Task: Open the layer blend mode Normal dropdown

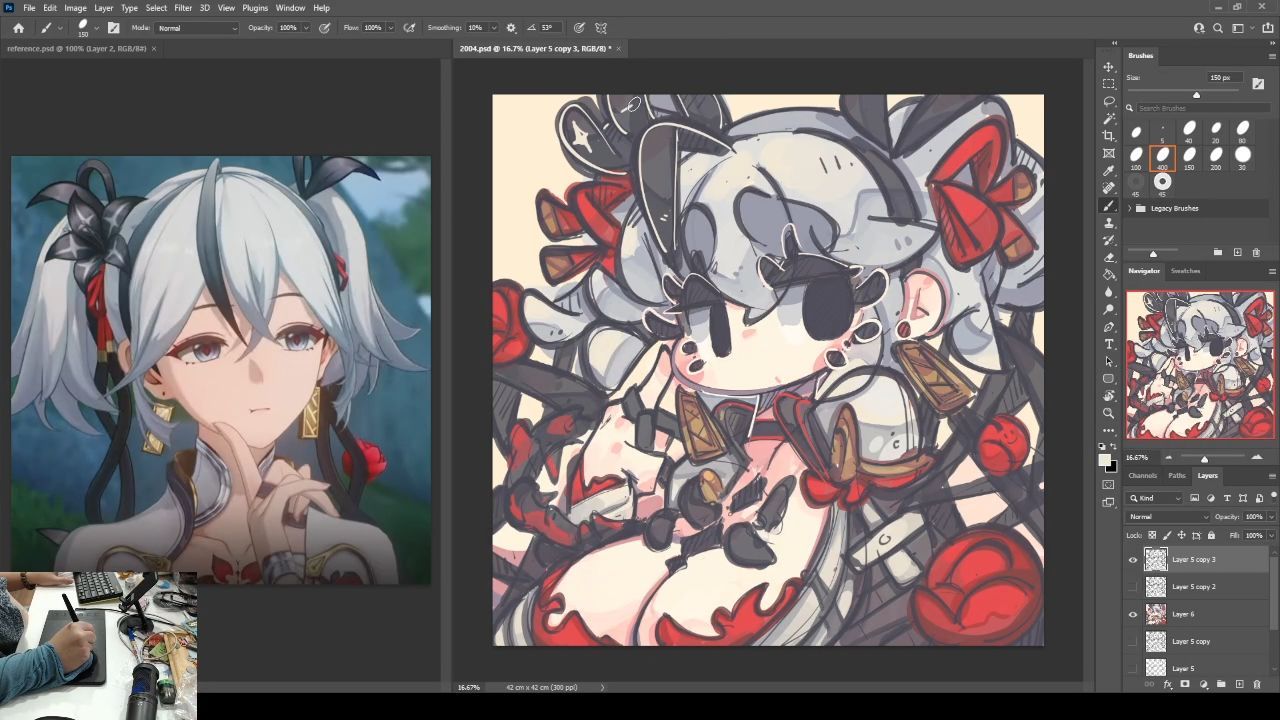Action: pos(1167,517)
